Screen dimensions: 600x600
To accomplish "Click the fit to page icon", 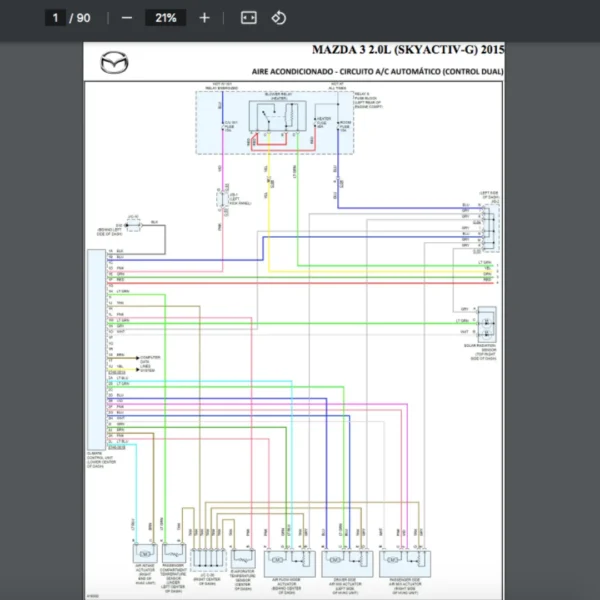I will tap(249, 18).
